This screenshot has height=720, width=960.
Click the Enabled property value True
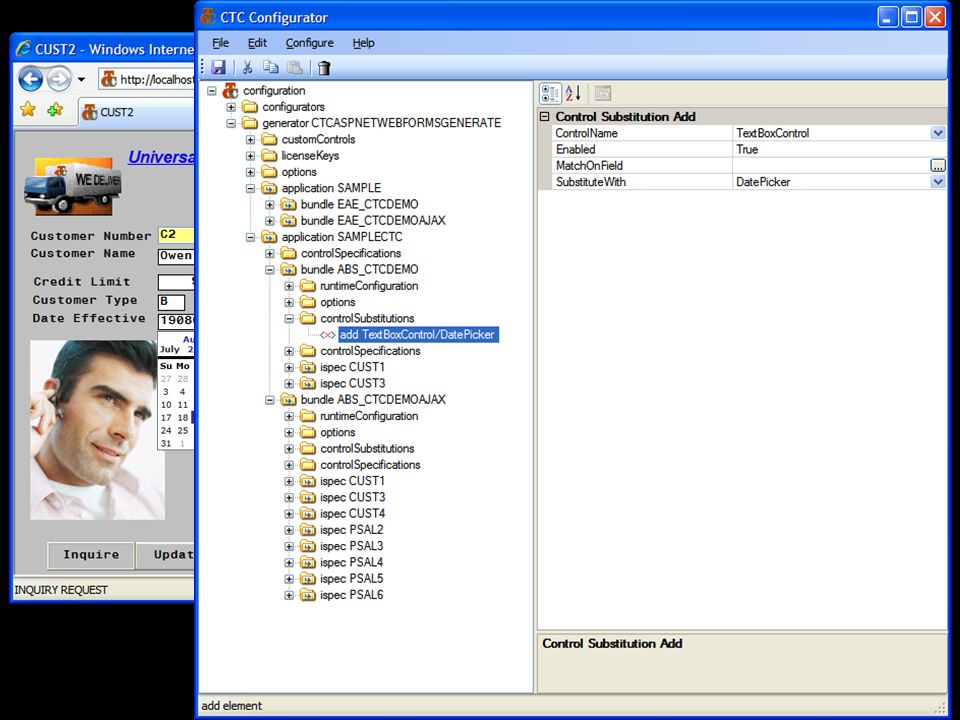coord(747,149)
